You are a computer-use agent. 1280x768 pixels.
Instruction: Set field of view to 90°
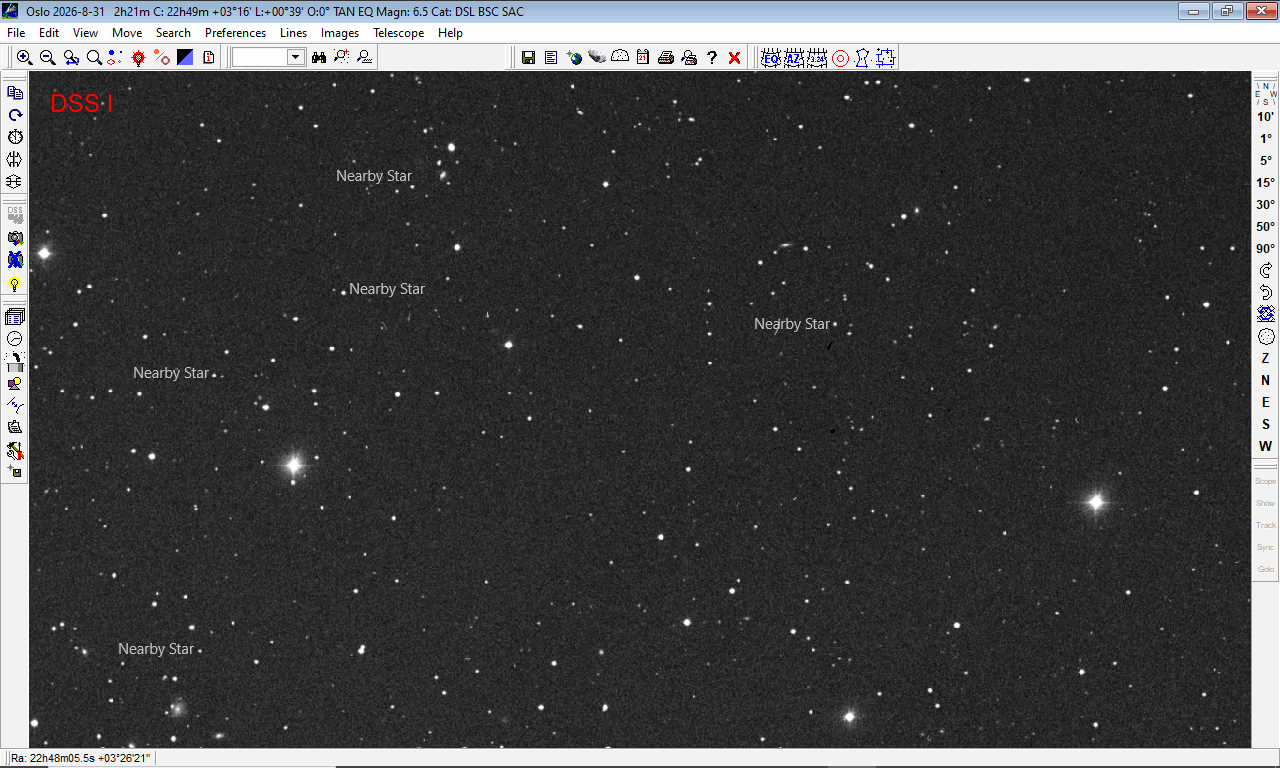[x=1266, y=248]
